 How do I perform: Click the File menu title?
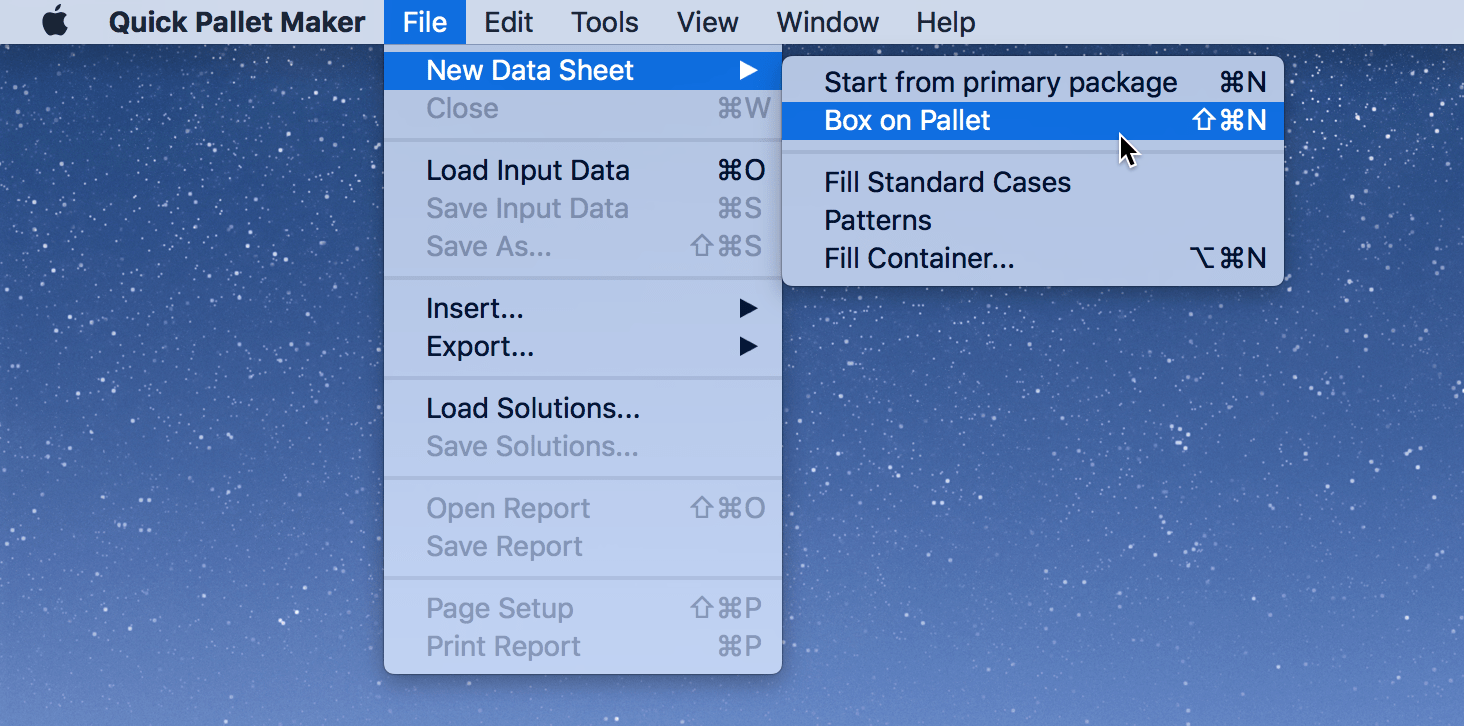[x=425, y=22]
